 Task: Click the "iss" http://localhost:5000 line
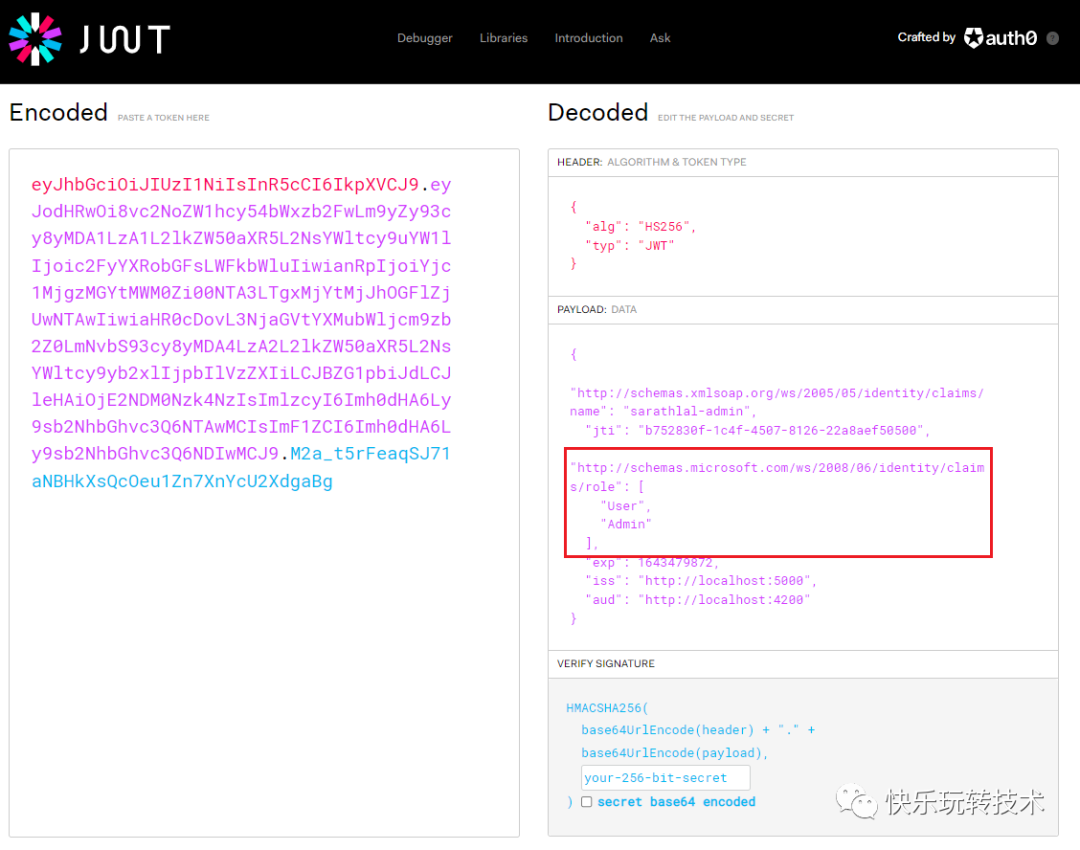point(700,581)
